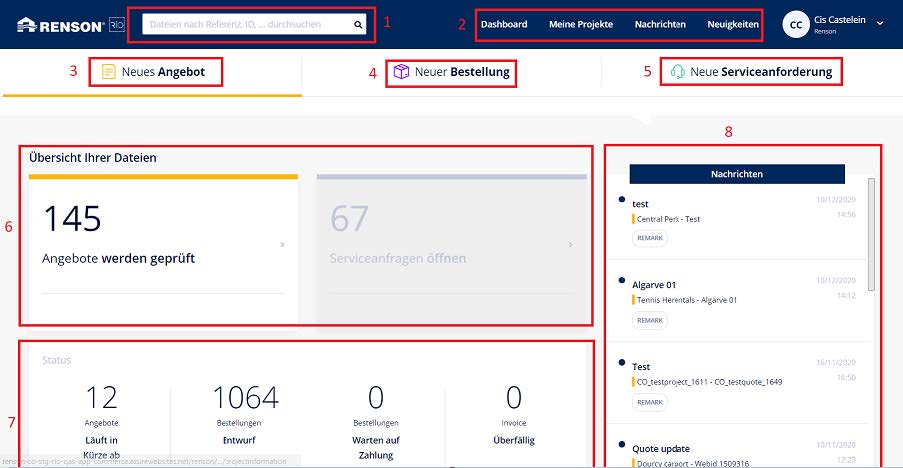This screenshot has width=903, height=468.
Task: Focus the Dateien search input field
Action: pos(245,24)
